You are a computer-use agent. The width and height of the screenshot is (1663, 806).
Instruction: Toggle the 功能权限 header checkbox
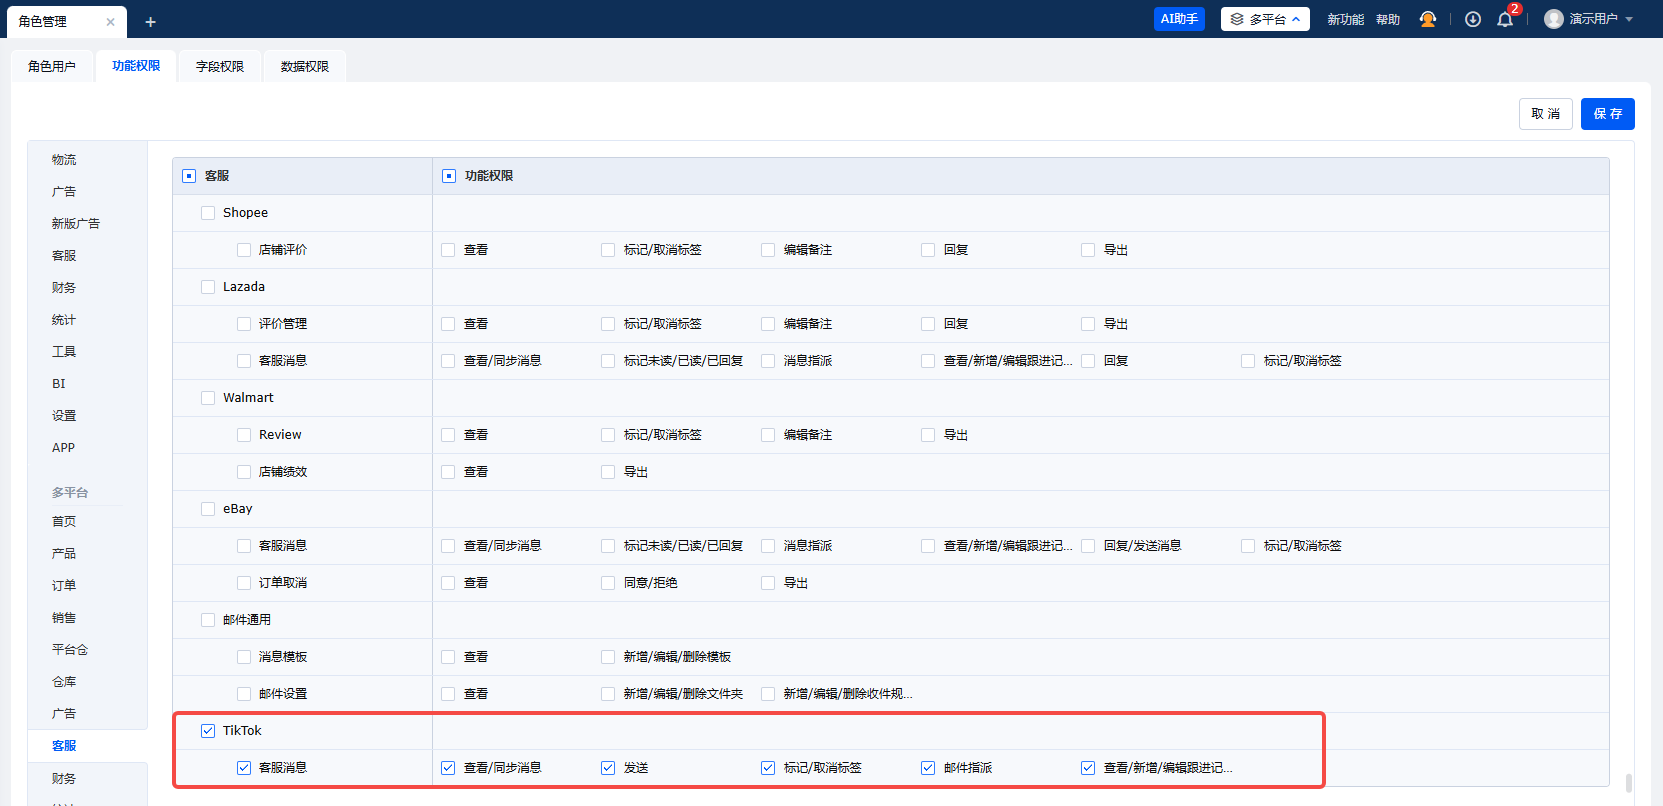point(449,176)
